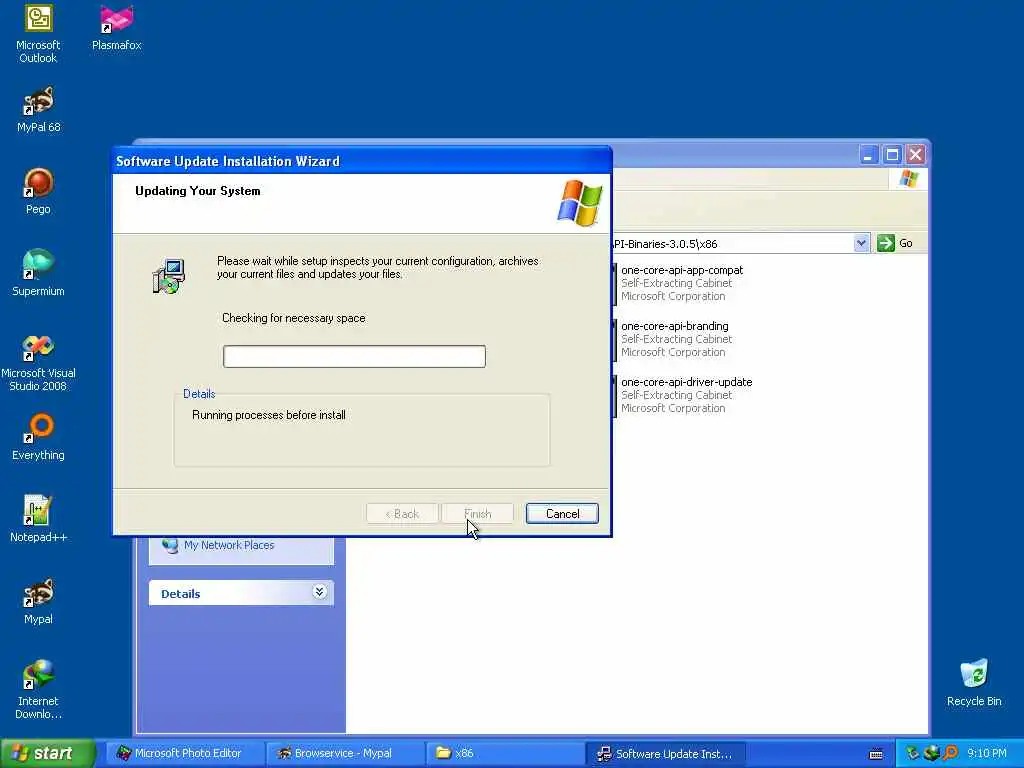Select the Mypal desktop shortcut near bottom
The height and width of the screenshot is (768, 1024).
[38, 601]
